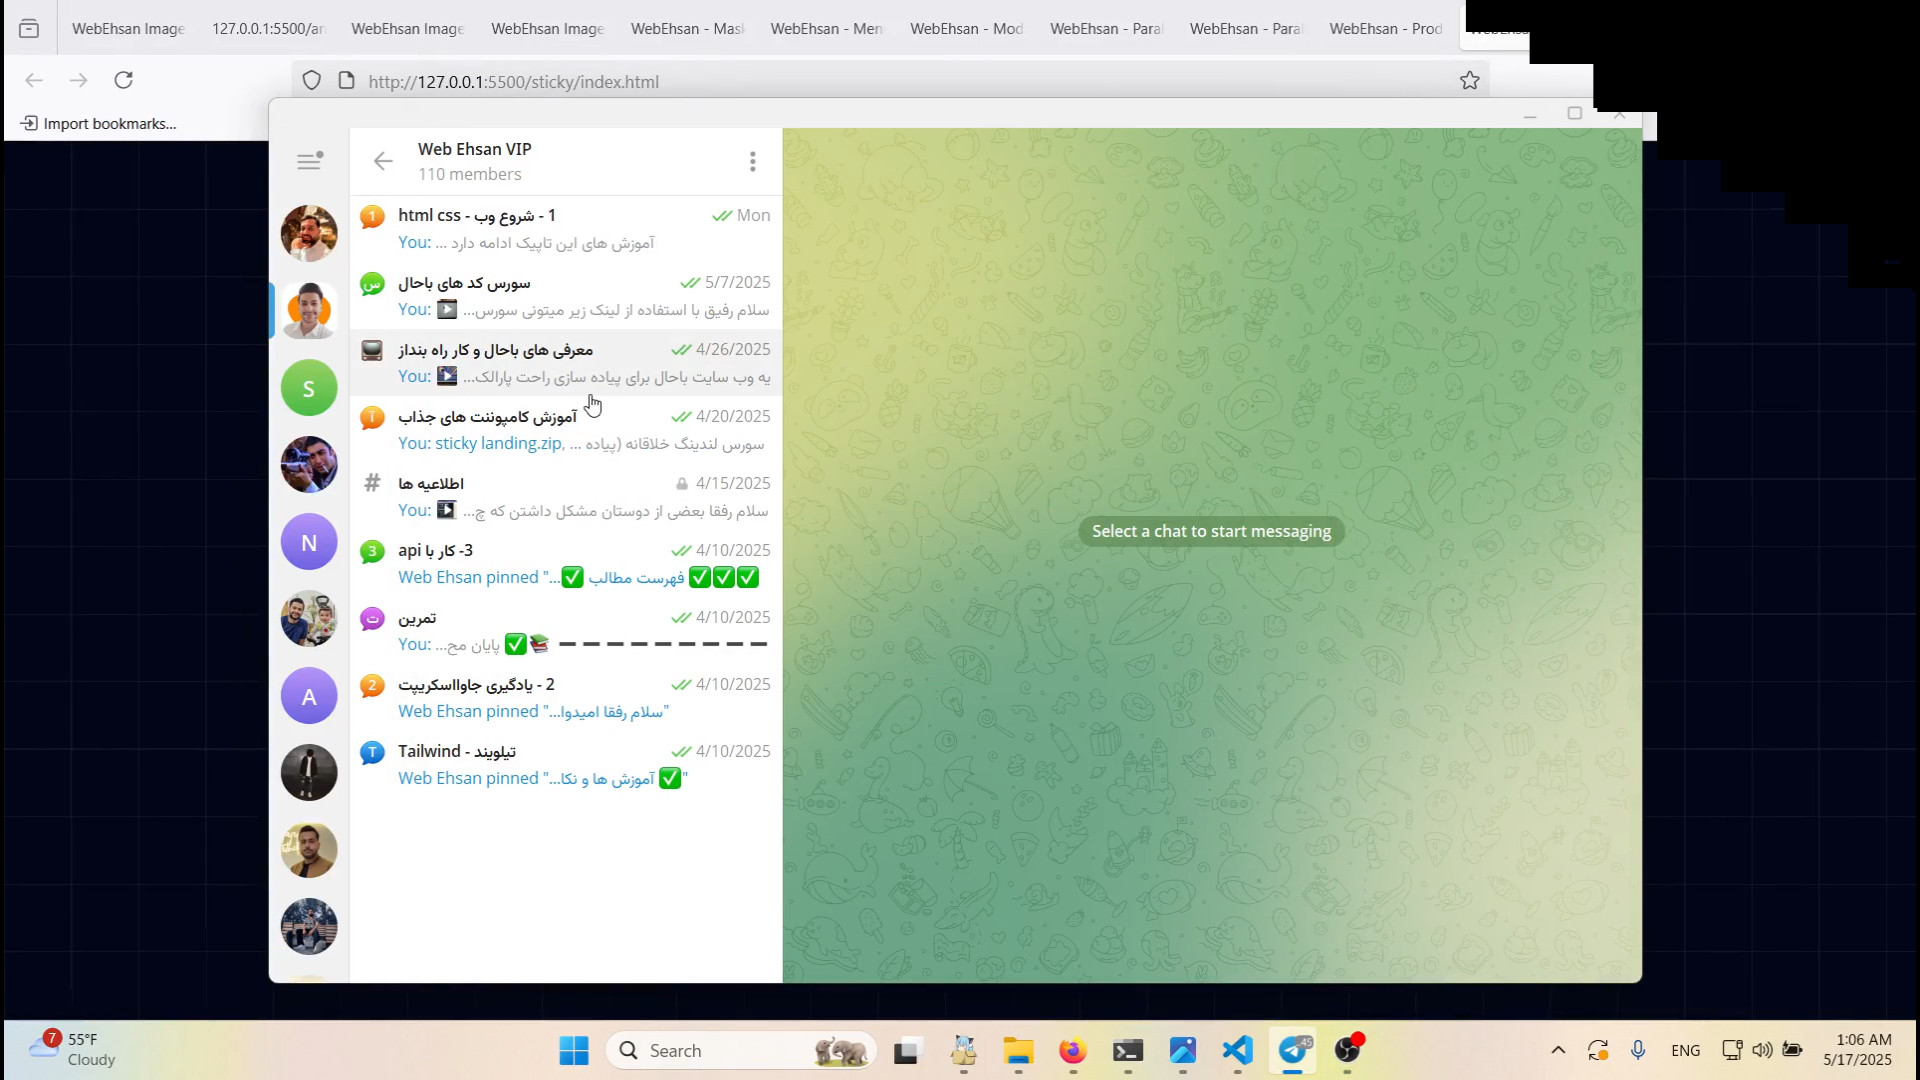
Task: Open the Tailwind - تیلویند topic
Action: tap(566, 764)
